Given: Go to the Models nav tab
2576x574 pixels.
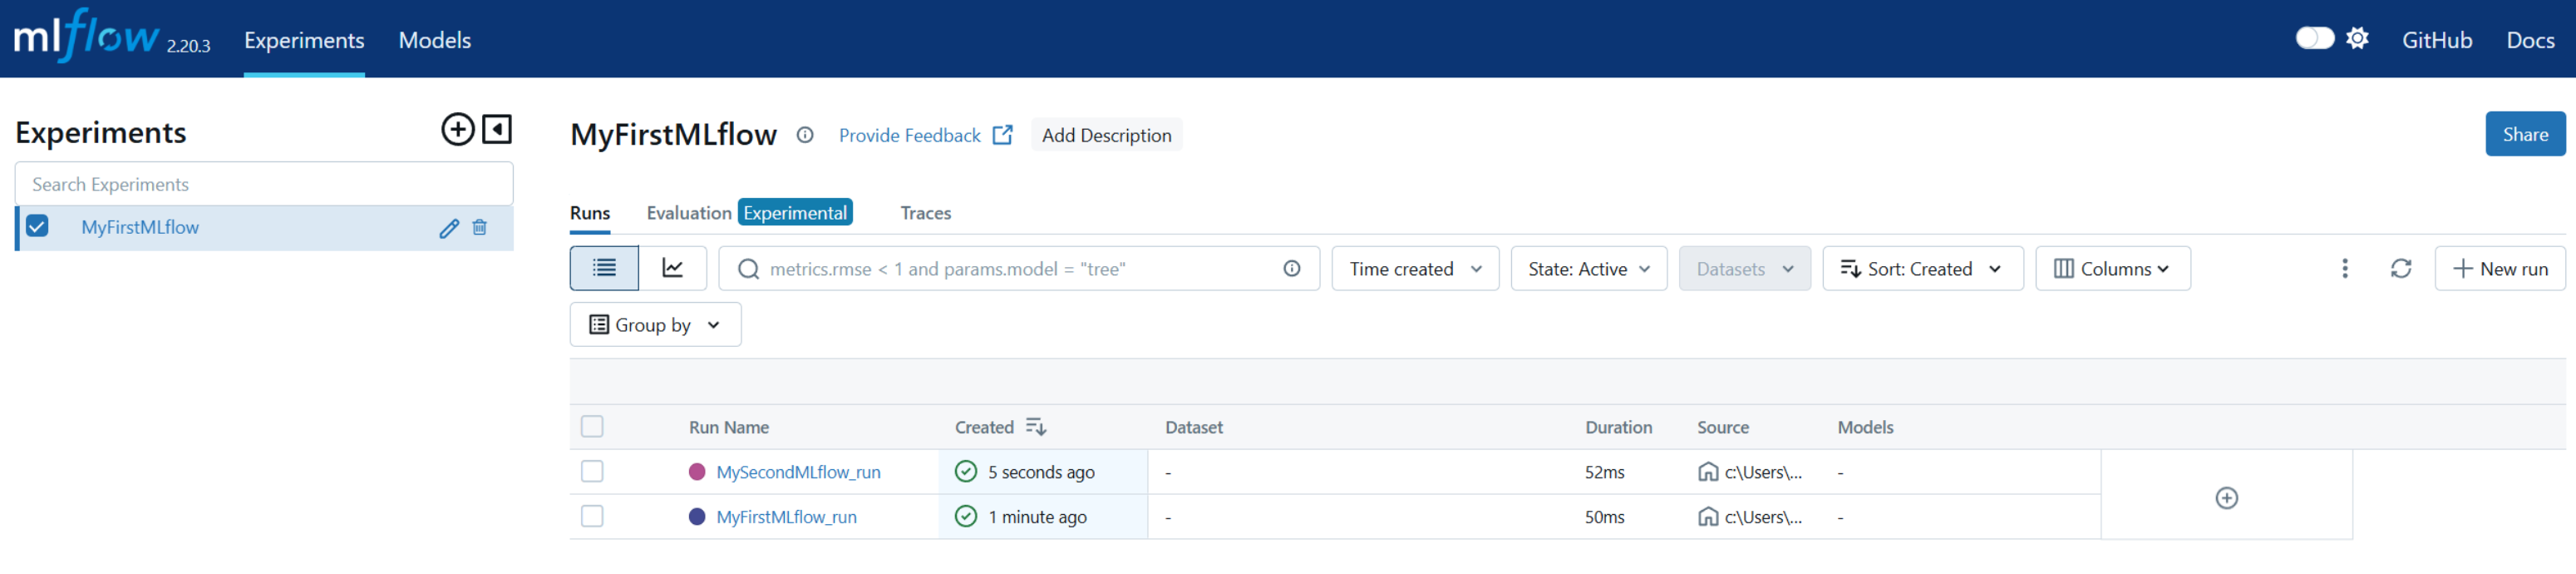Looking at the screenshot, I should tap(434, 40).
